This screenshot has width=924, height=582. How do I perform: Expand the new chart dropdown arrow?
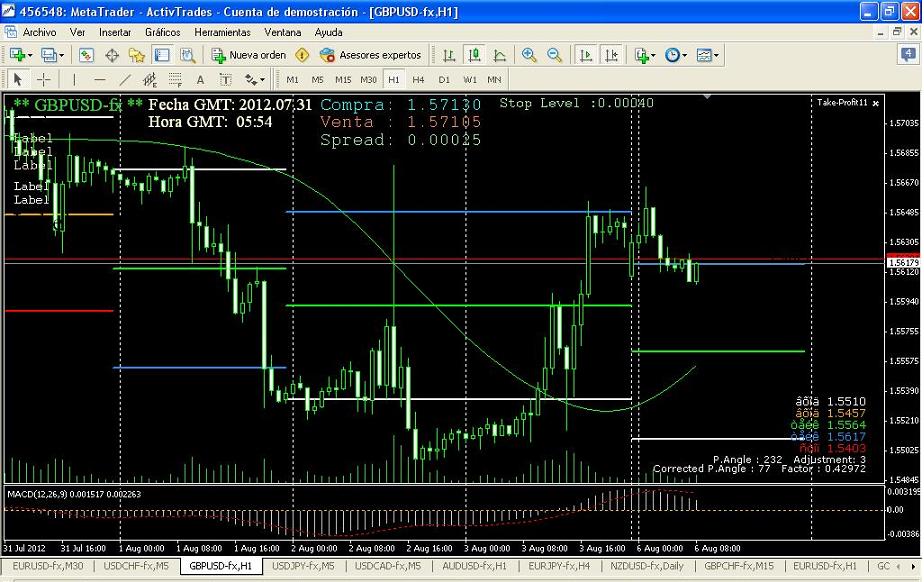[30, 55]
